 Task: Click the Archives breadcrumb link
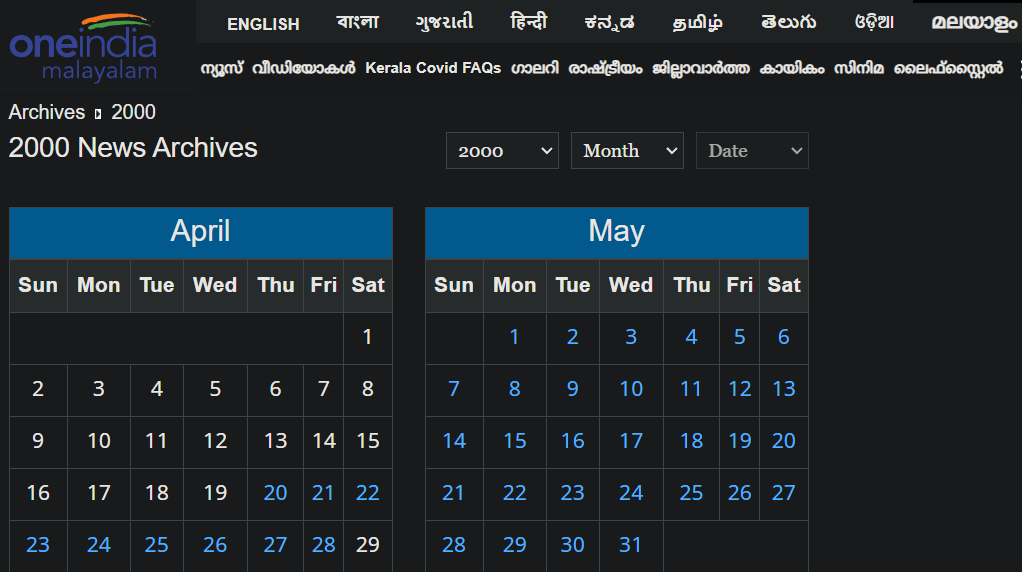coord(47,112)
